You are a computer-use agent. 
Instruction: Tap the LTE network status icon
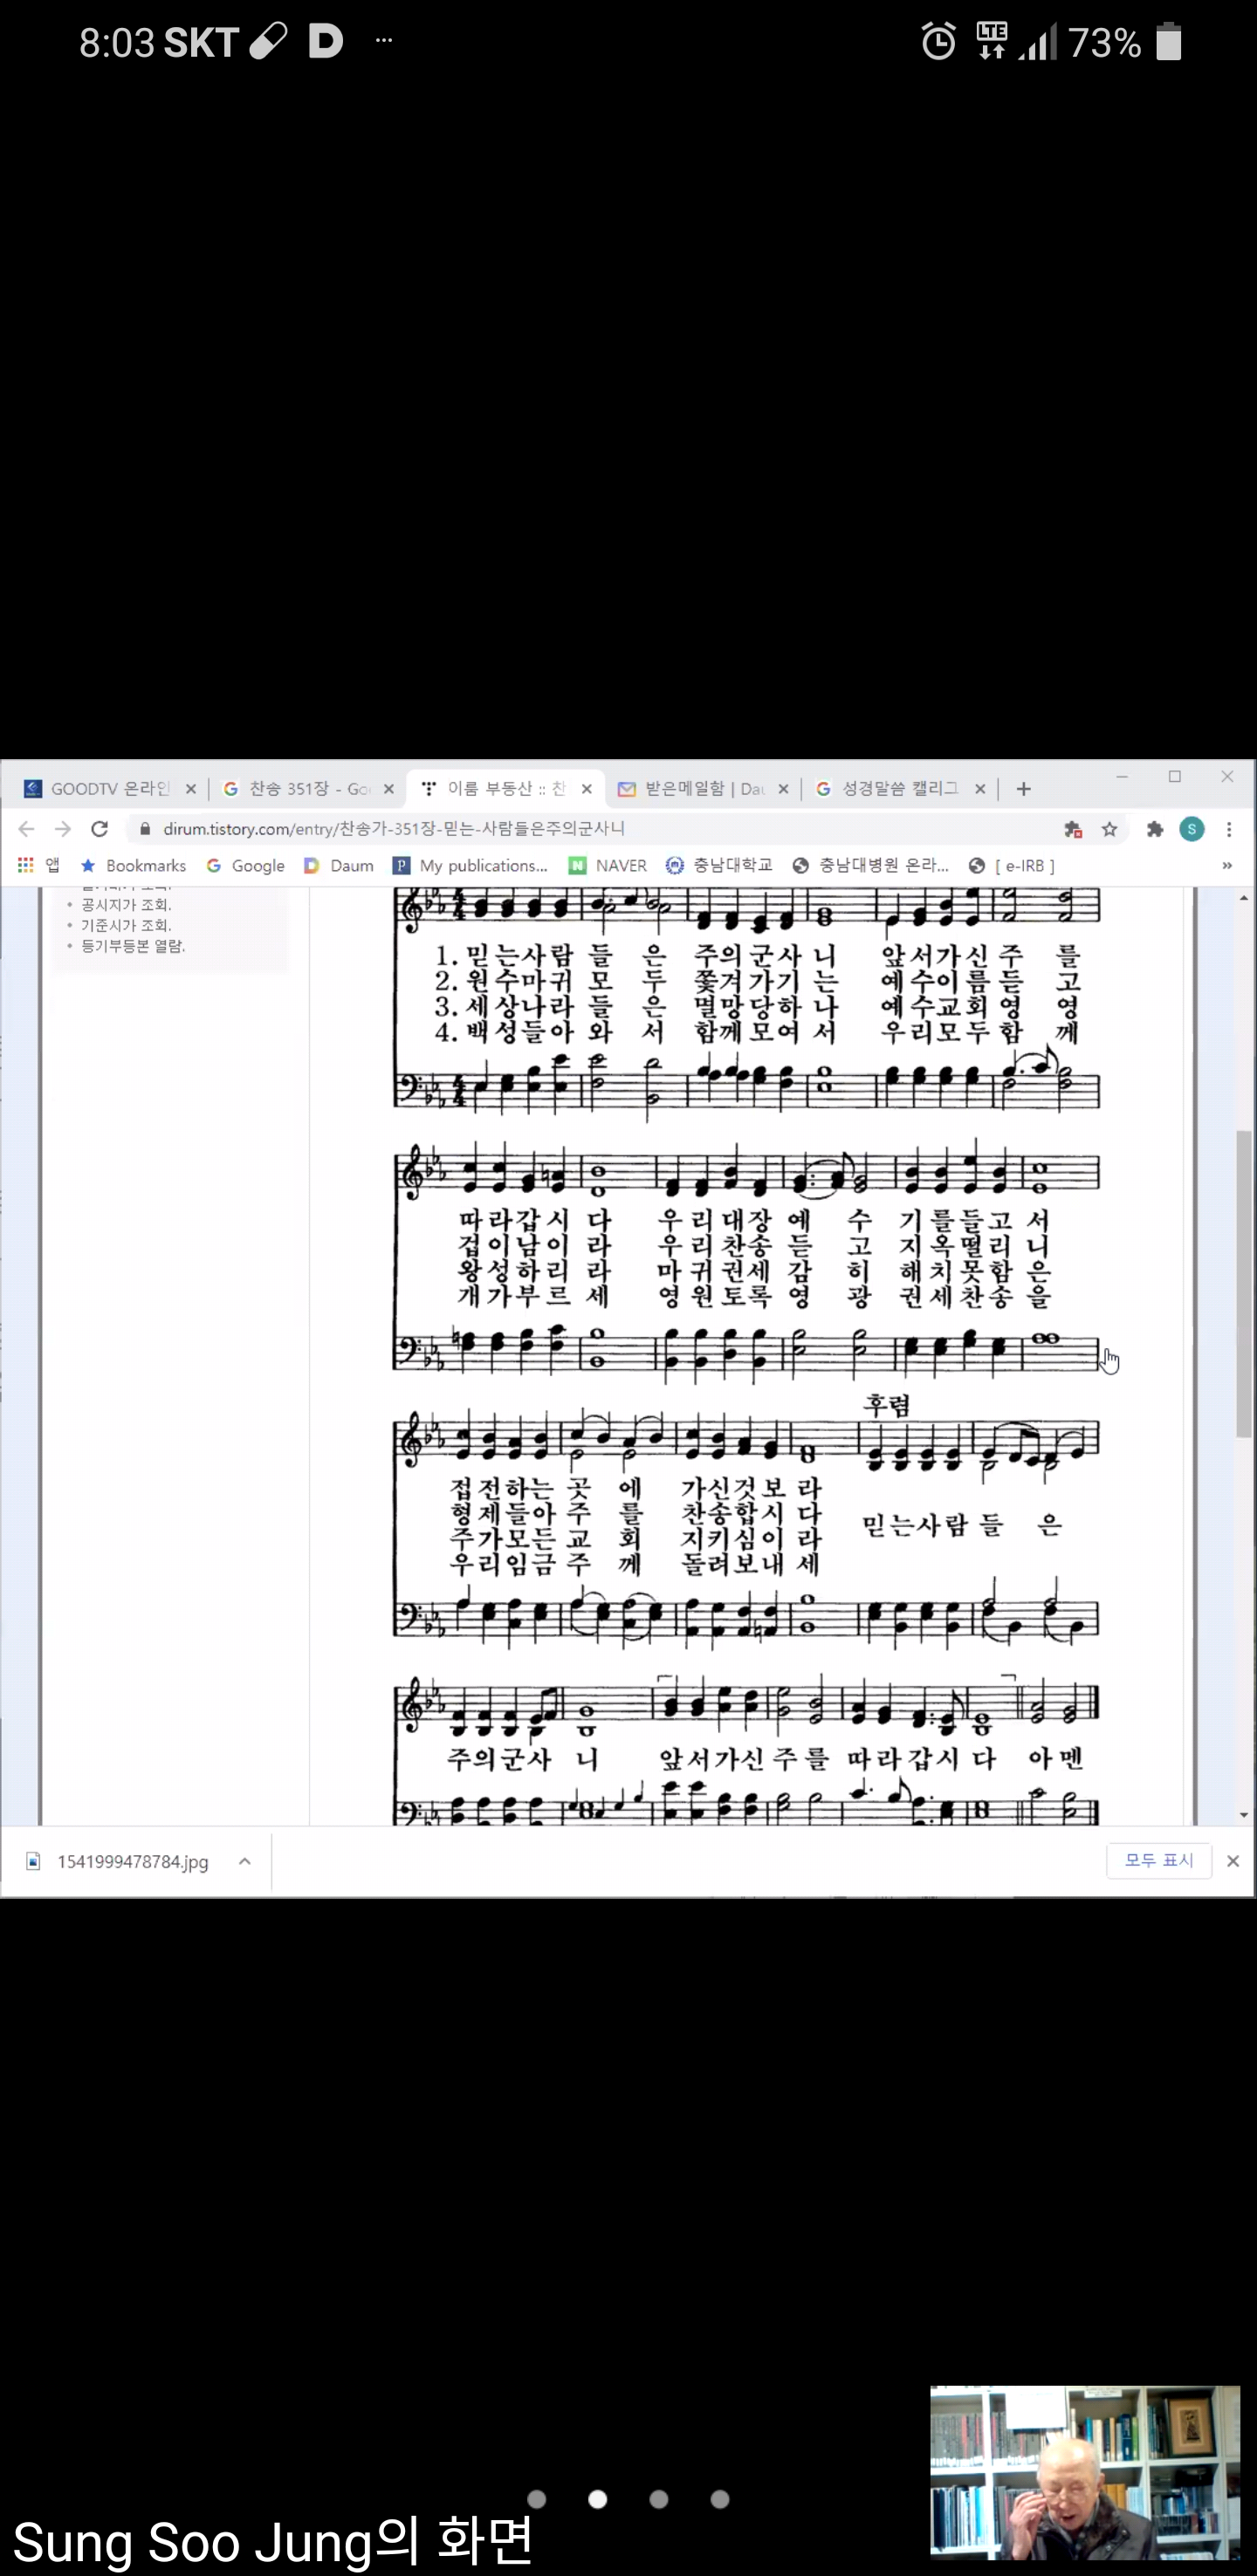992,41
